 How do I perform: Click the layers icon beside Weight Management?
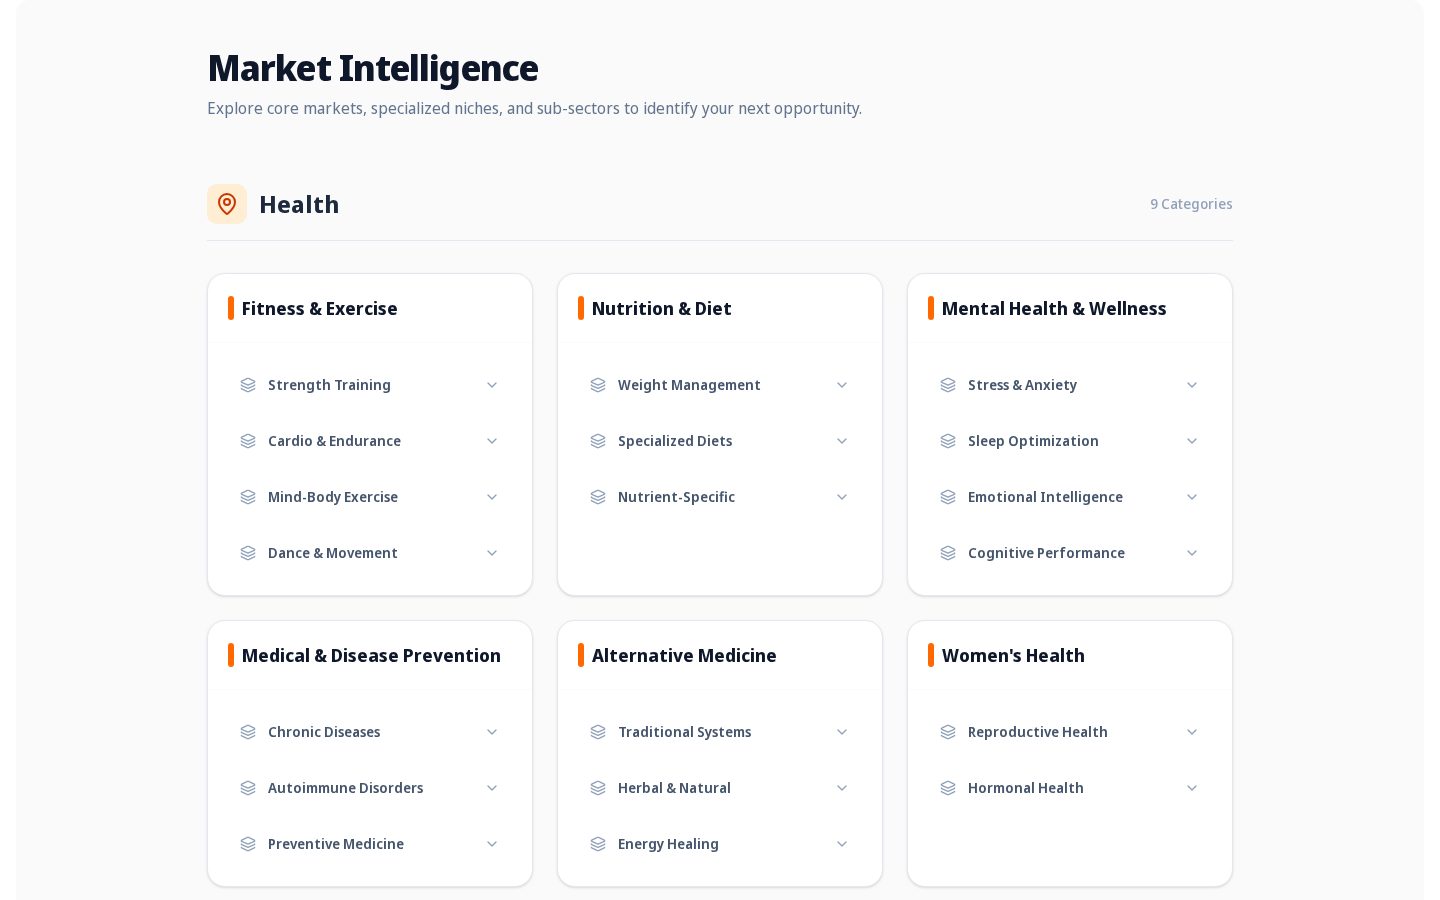pos(598,385)
